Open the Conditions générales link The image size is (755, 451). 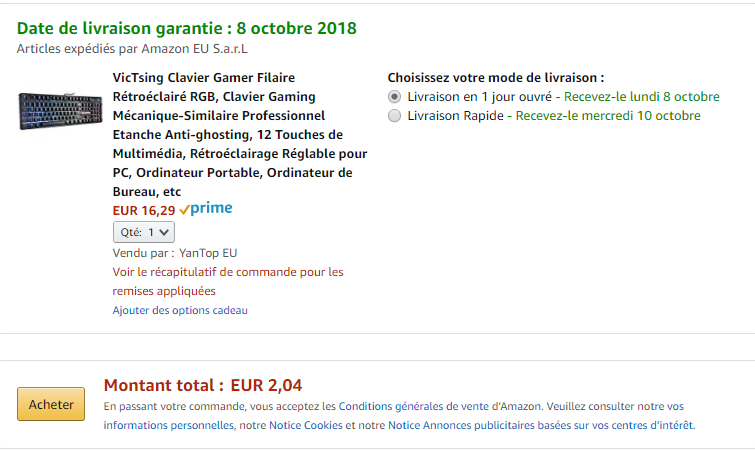tap(391, 406)
